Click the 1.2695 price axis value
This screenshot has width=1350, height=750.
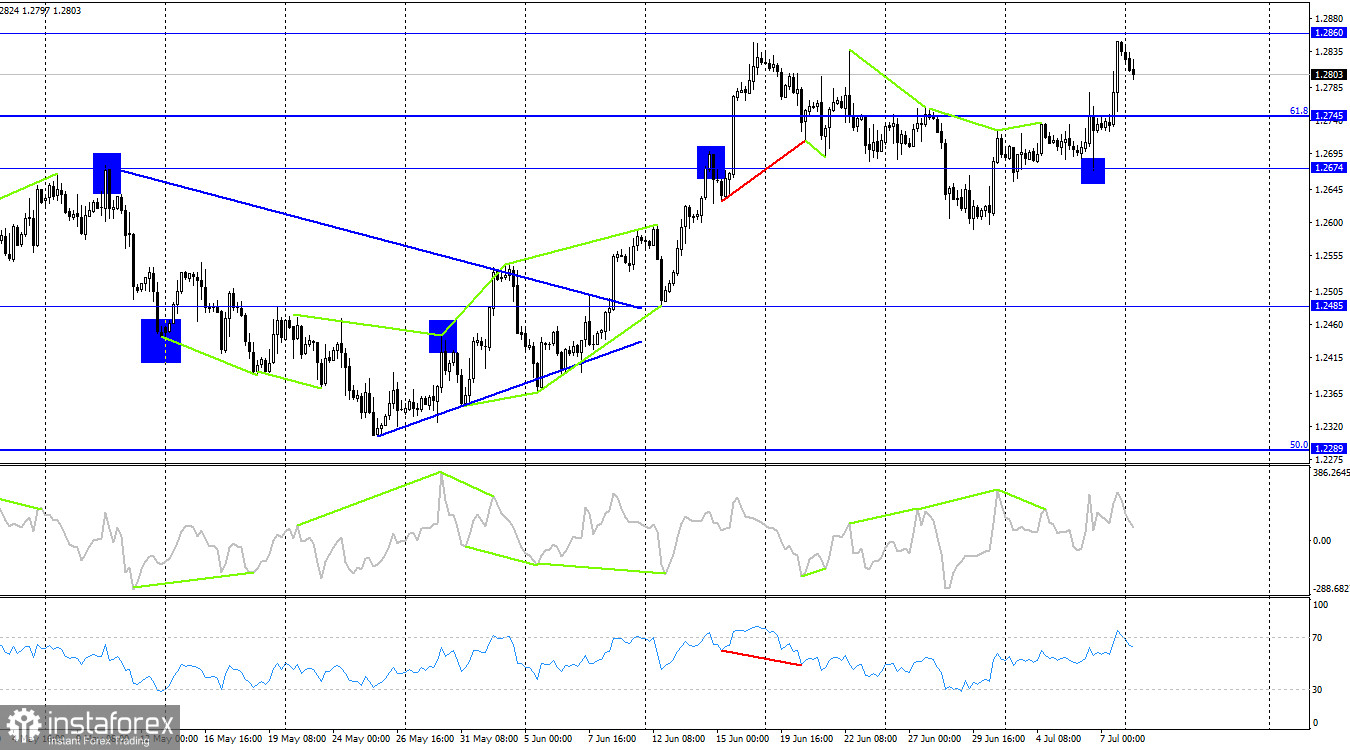point(1330,154)
